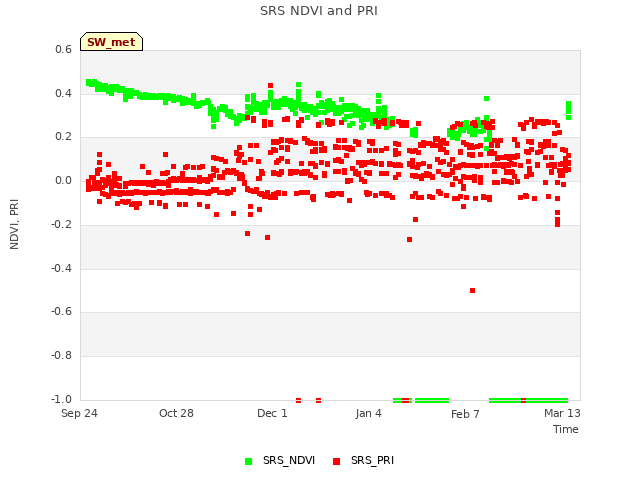The height and width of the screenshot is (480, 640).
Task: Click the Time x-axis label
Action: coord(566,429)
